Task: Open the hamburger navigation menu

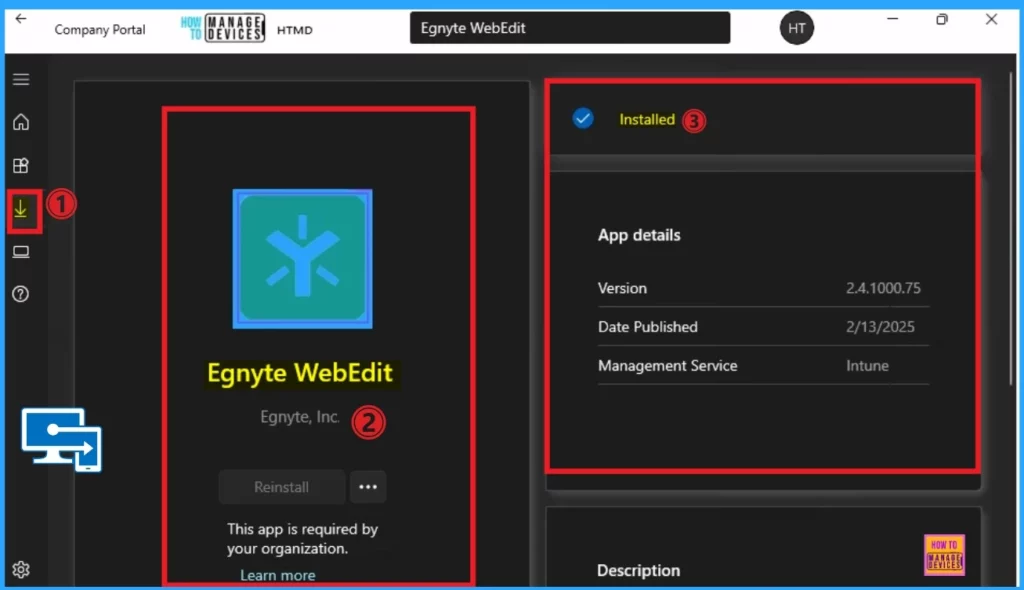Action: point(21,79)
